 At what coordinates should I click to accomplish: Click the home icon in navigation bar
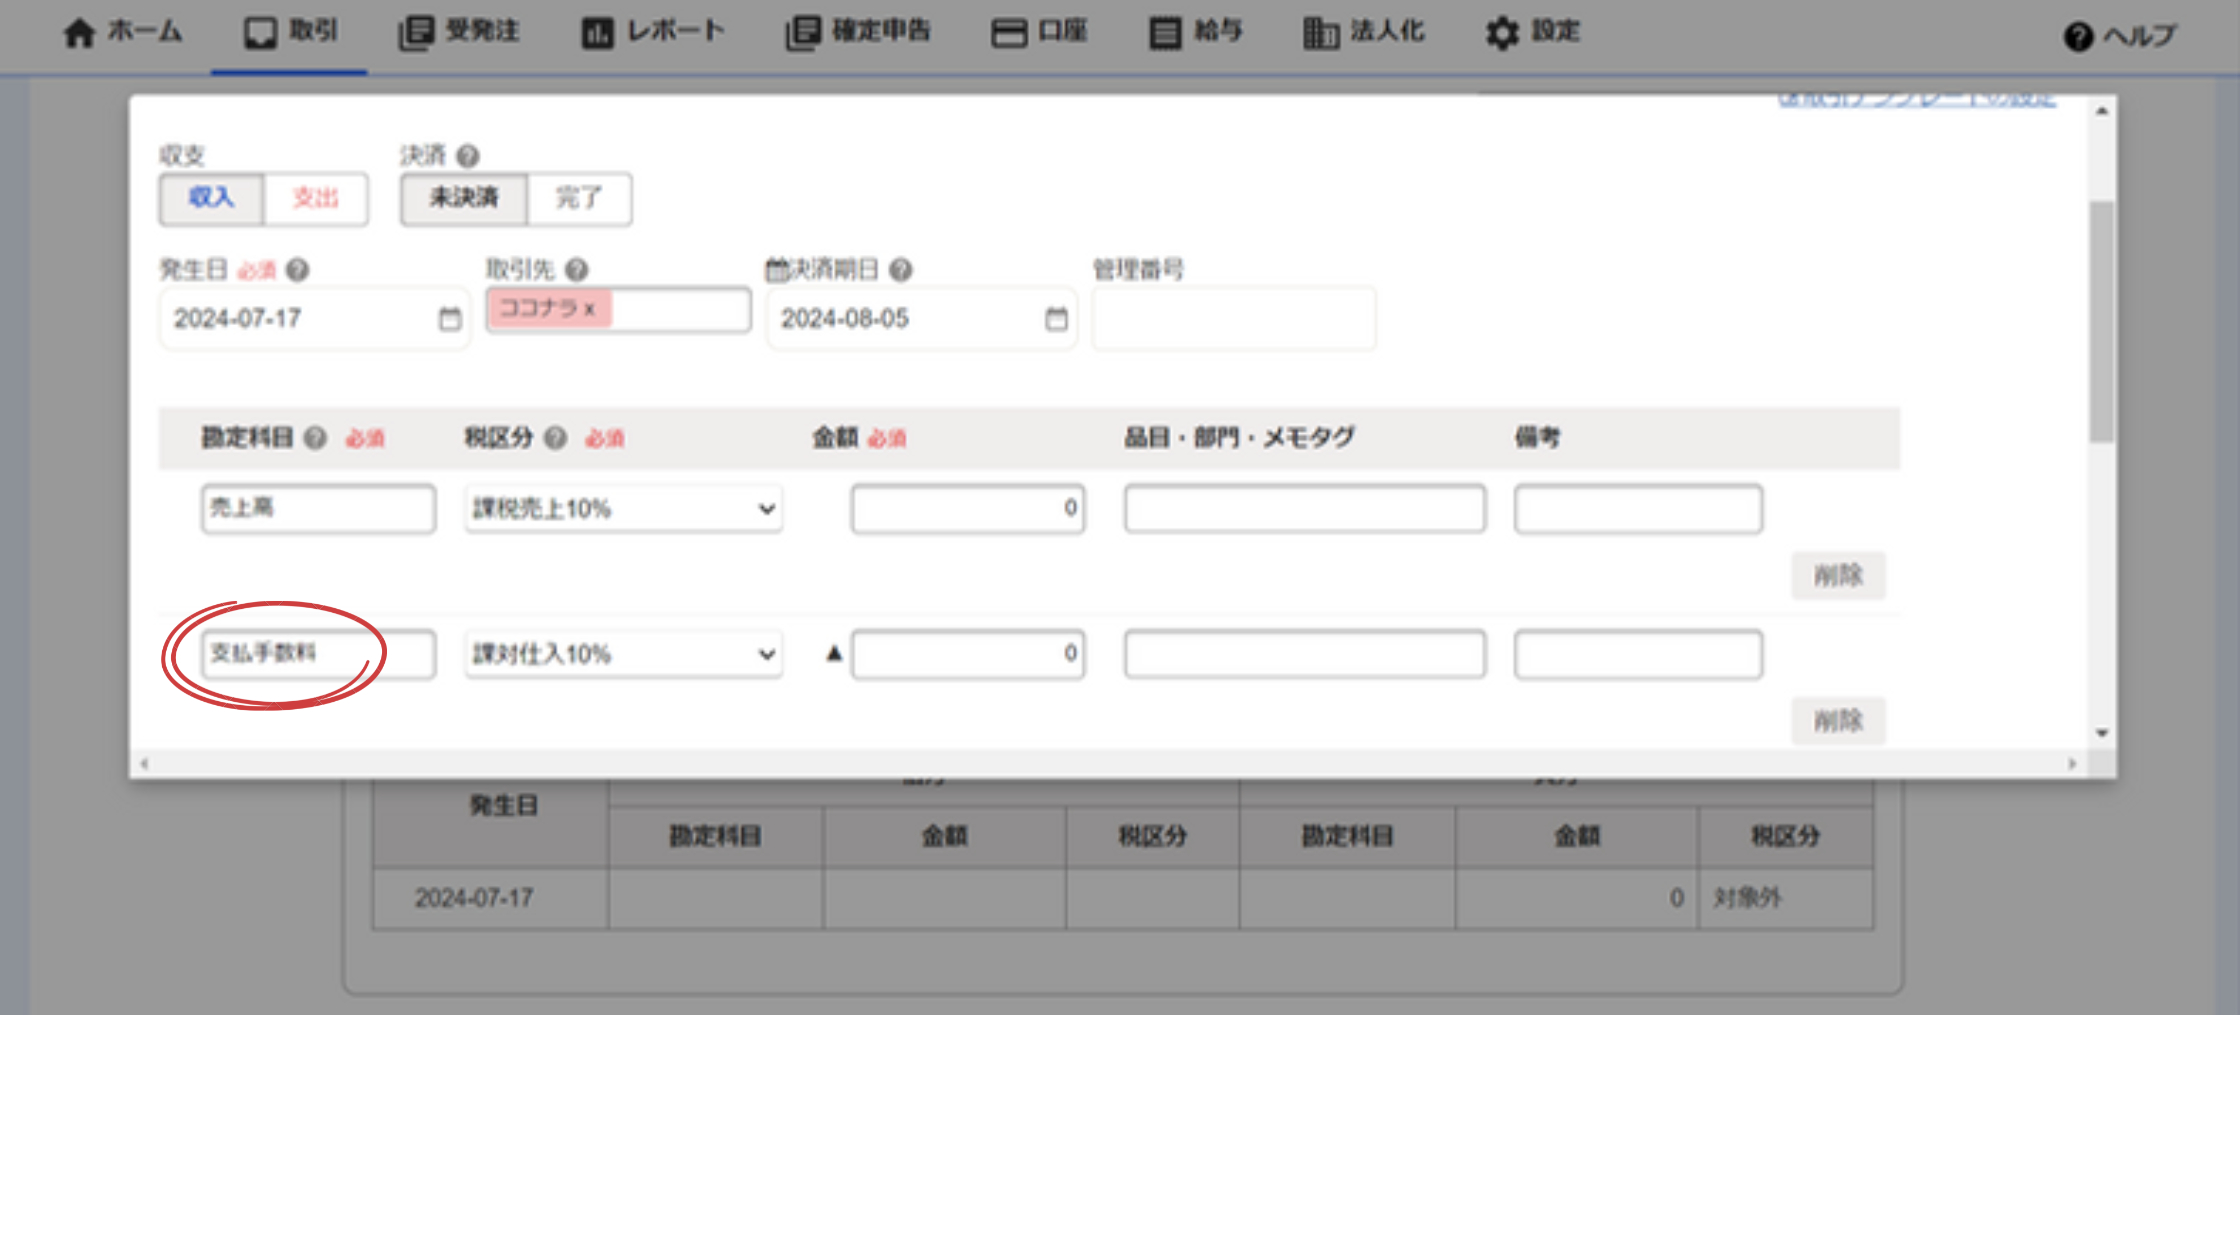(79, 33)
